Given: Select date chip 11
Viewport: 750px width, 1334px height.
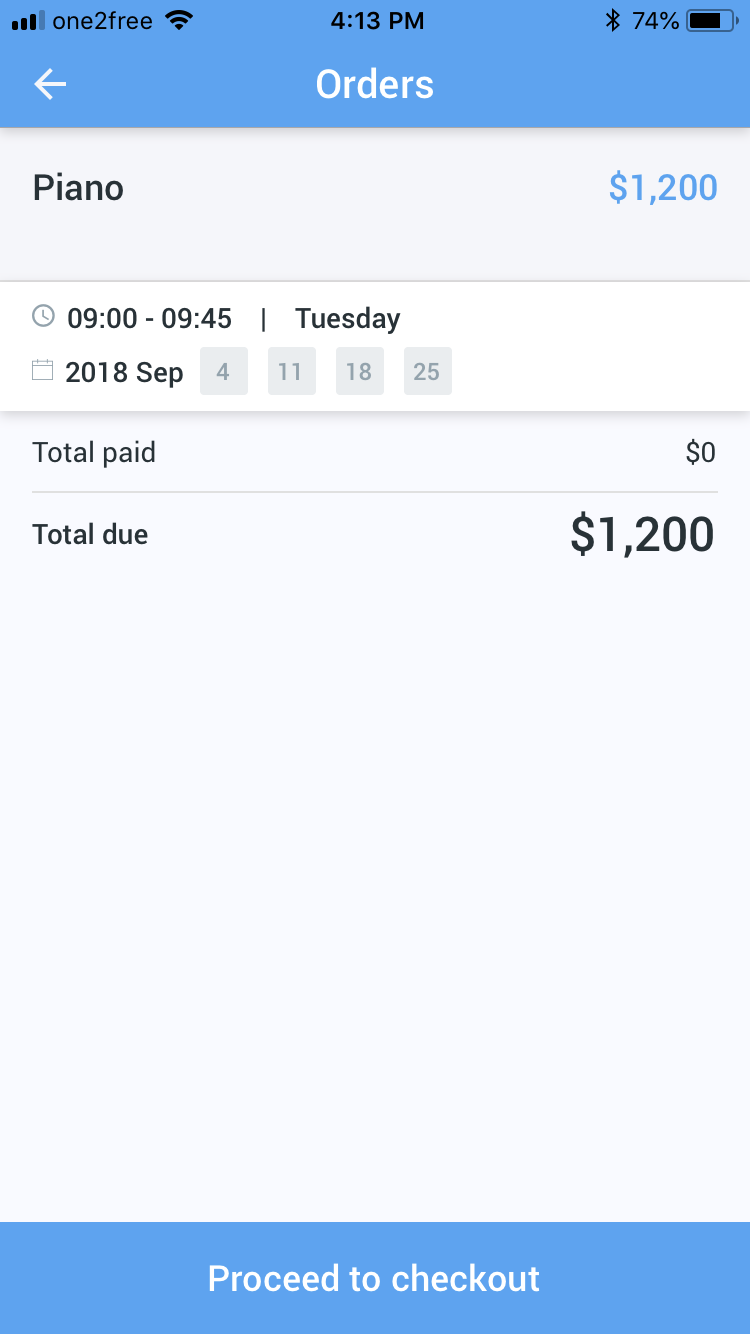Looking at the screenshot, I should pos(291,371).
